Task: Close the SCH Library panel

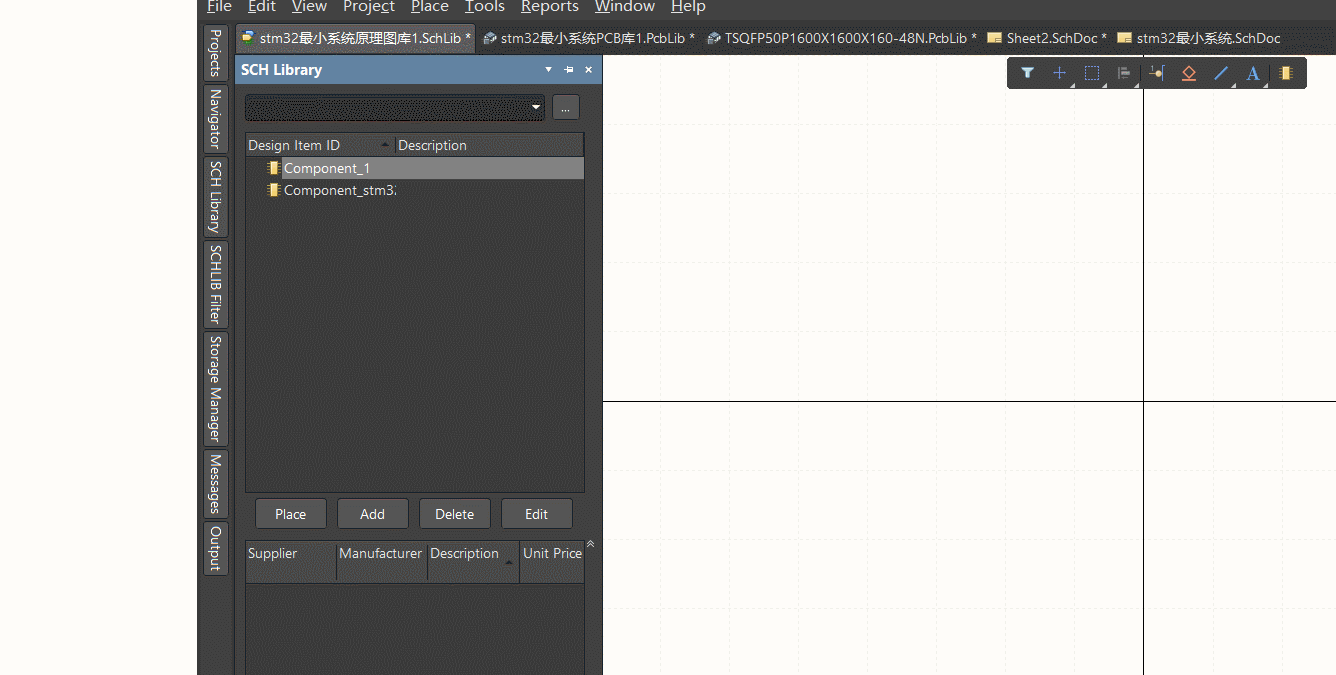Action: (589, 70)
